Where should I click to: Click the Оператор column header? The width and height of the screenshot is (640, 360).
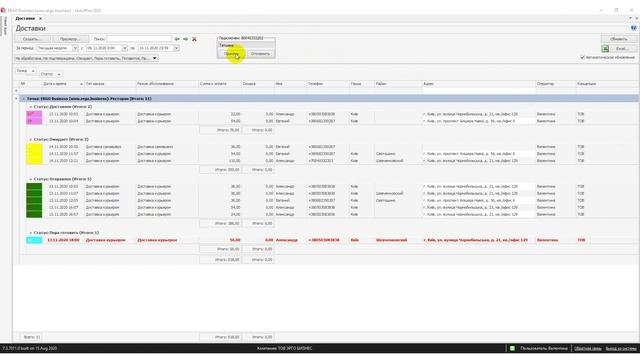click(556, 84)
